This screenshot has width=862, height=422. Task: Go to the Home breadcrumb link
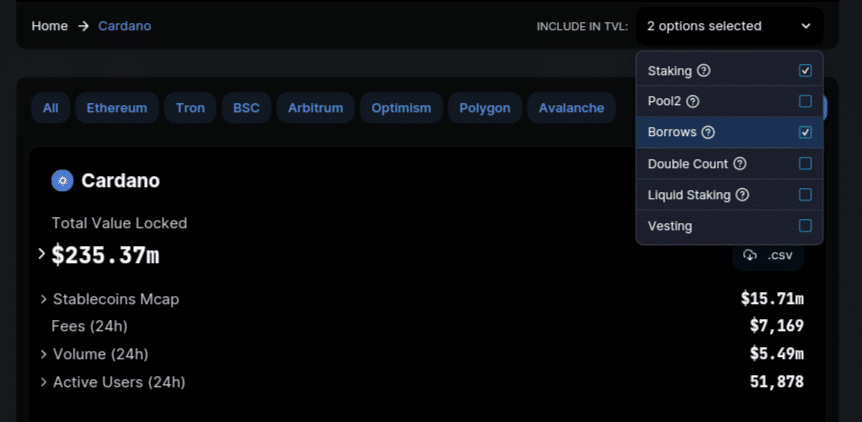(49, 26)
